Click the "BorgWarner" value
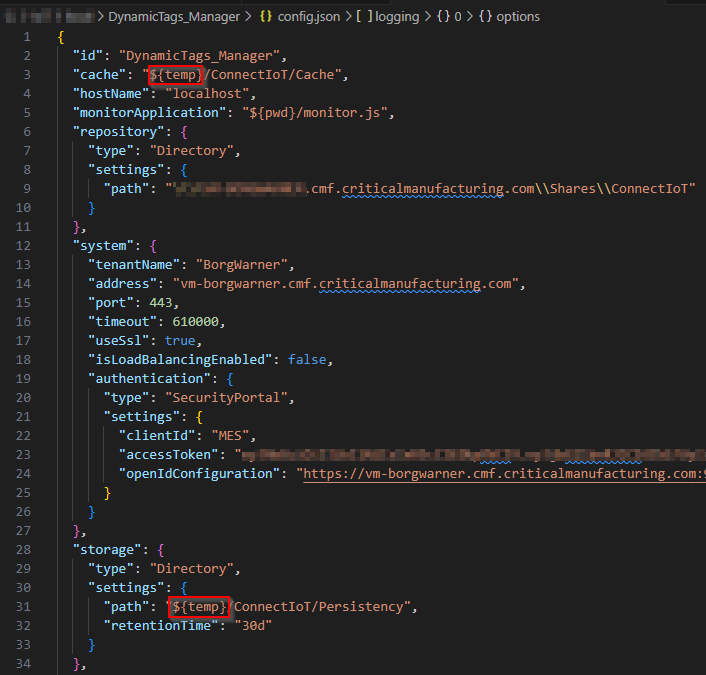 [x=241, y=264]
